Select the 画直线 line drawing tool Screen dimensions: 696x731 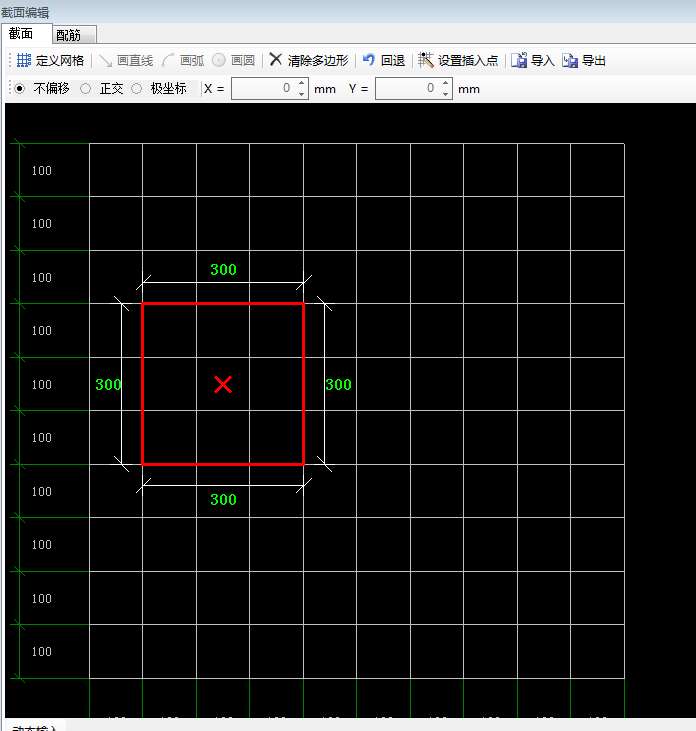(x=106, y=60)
